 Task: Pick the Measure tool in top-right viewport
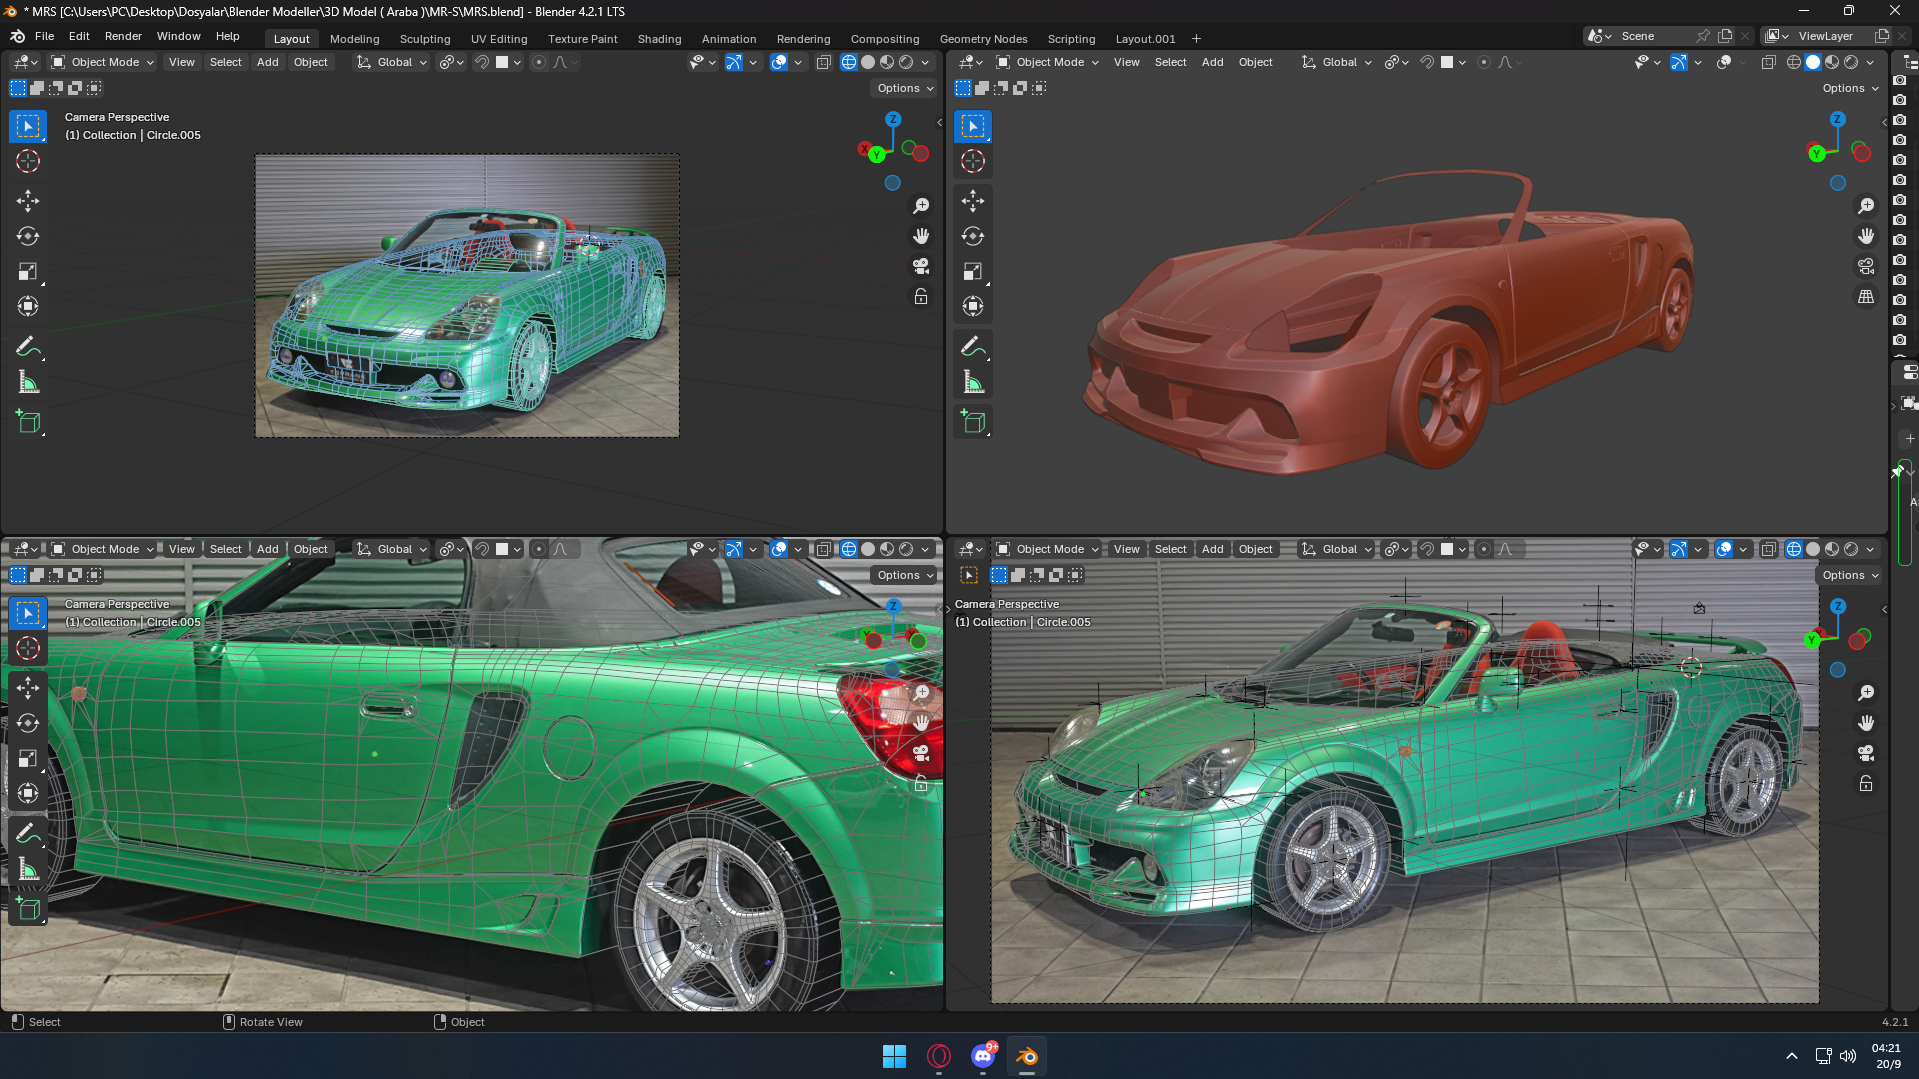click(972, 382)
